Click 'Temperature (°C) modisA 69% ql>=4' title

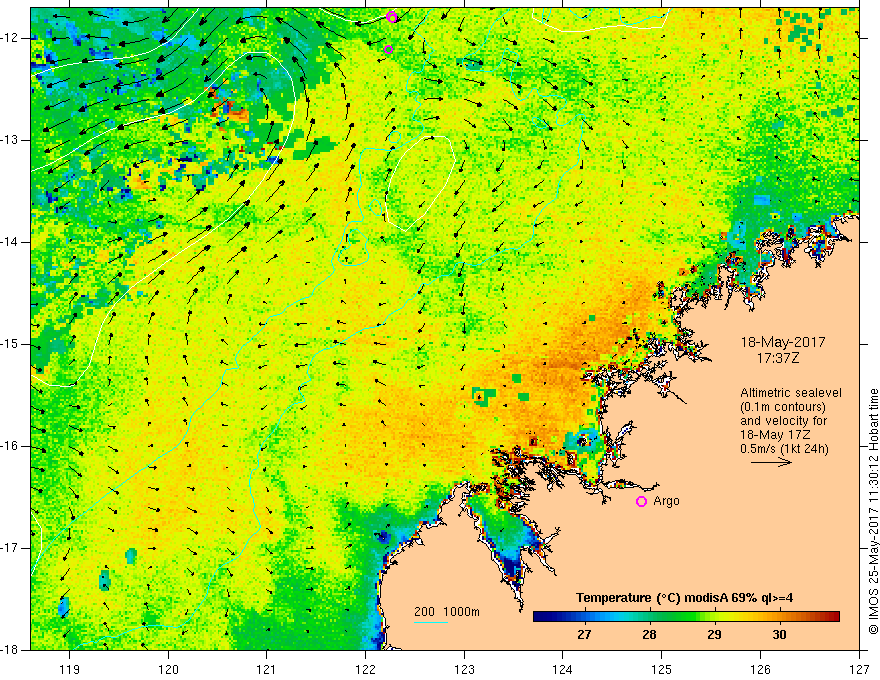point(685,598)
